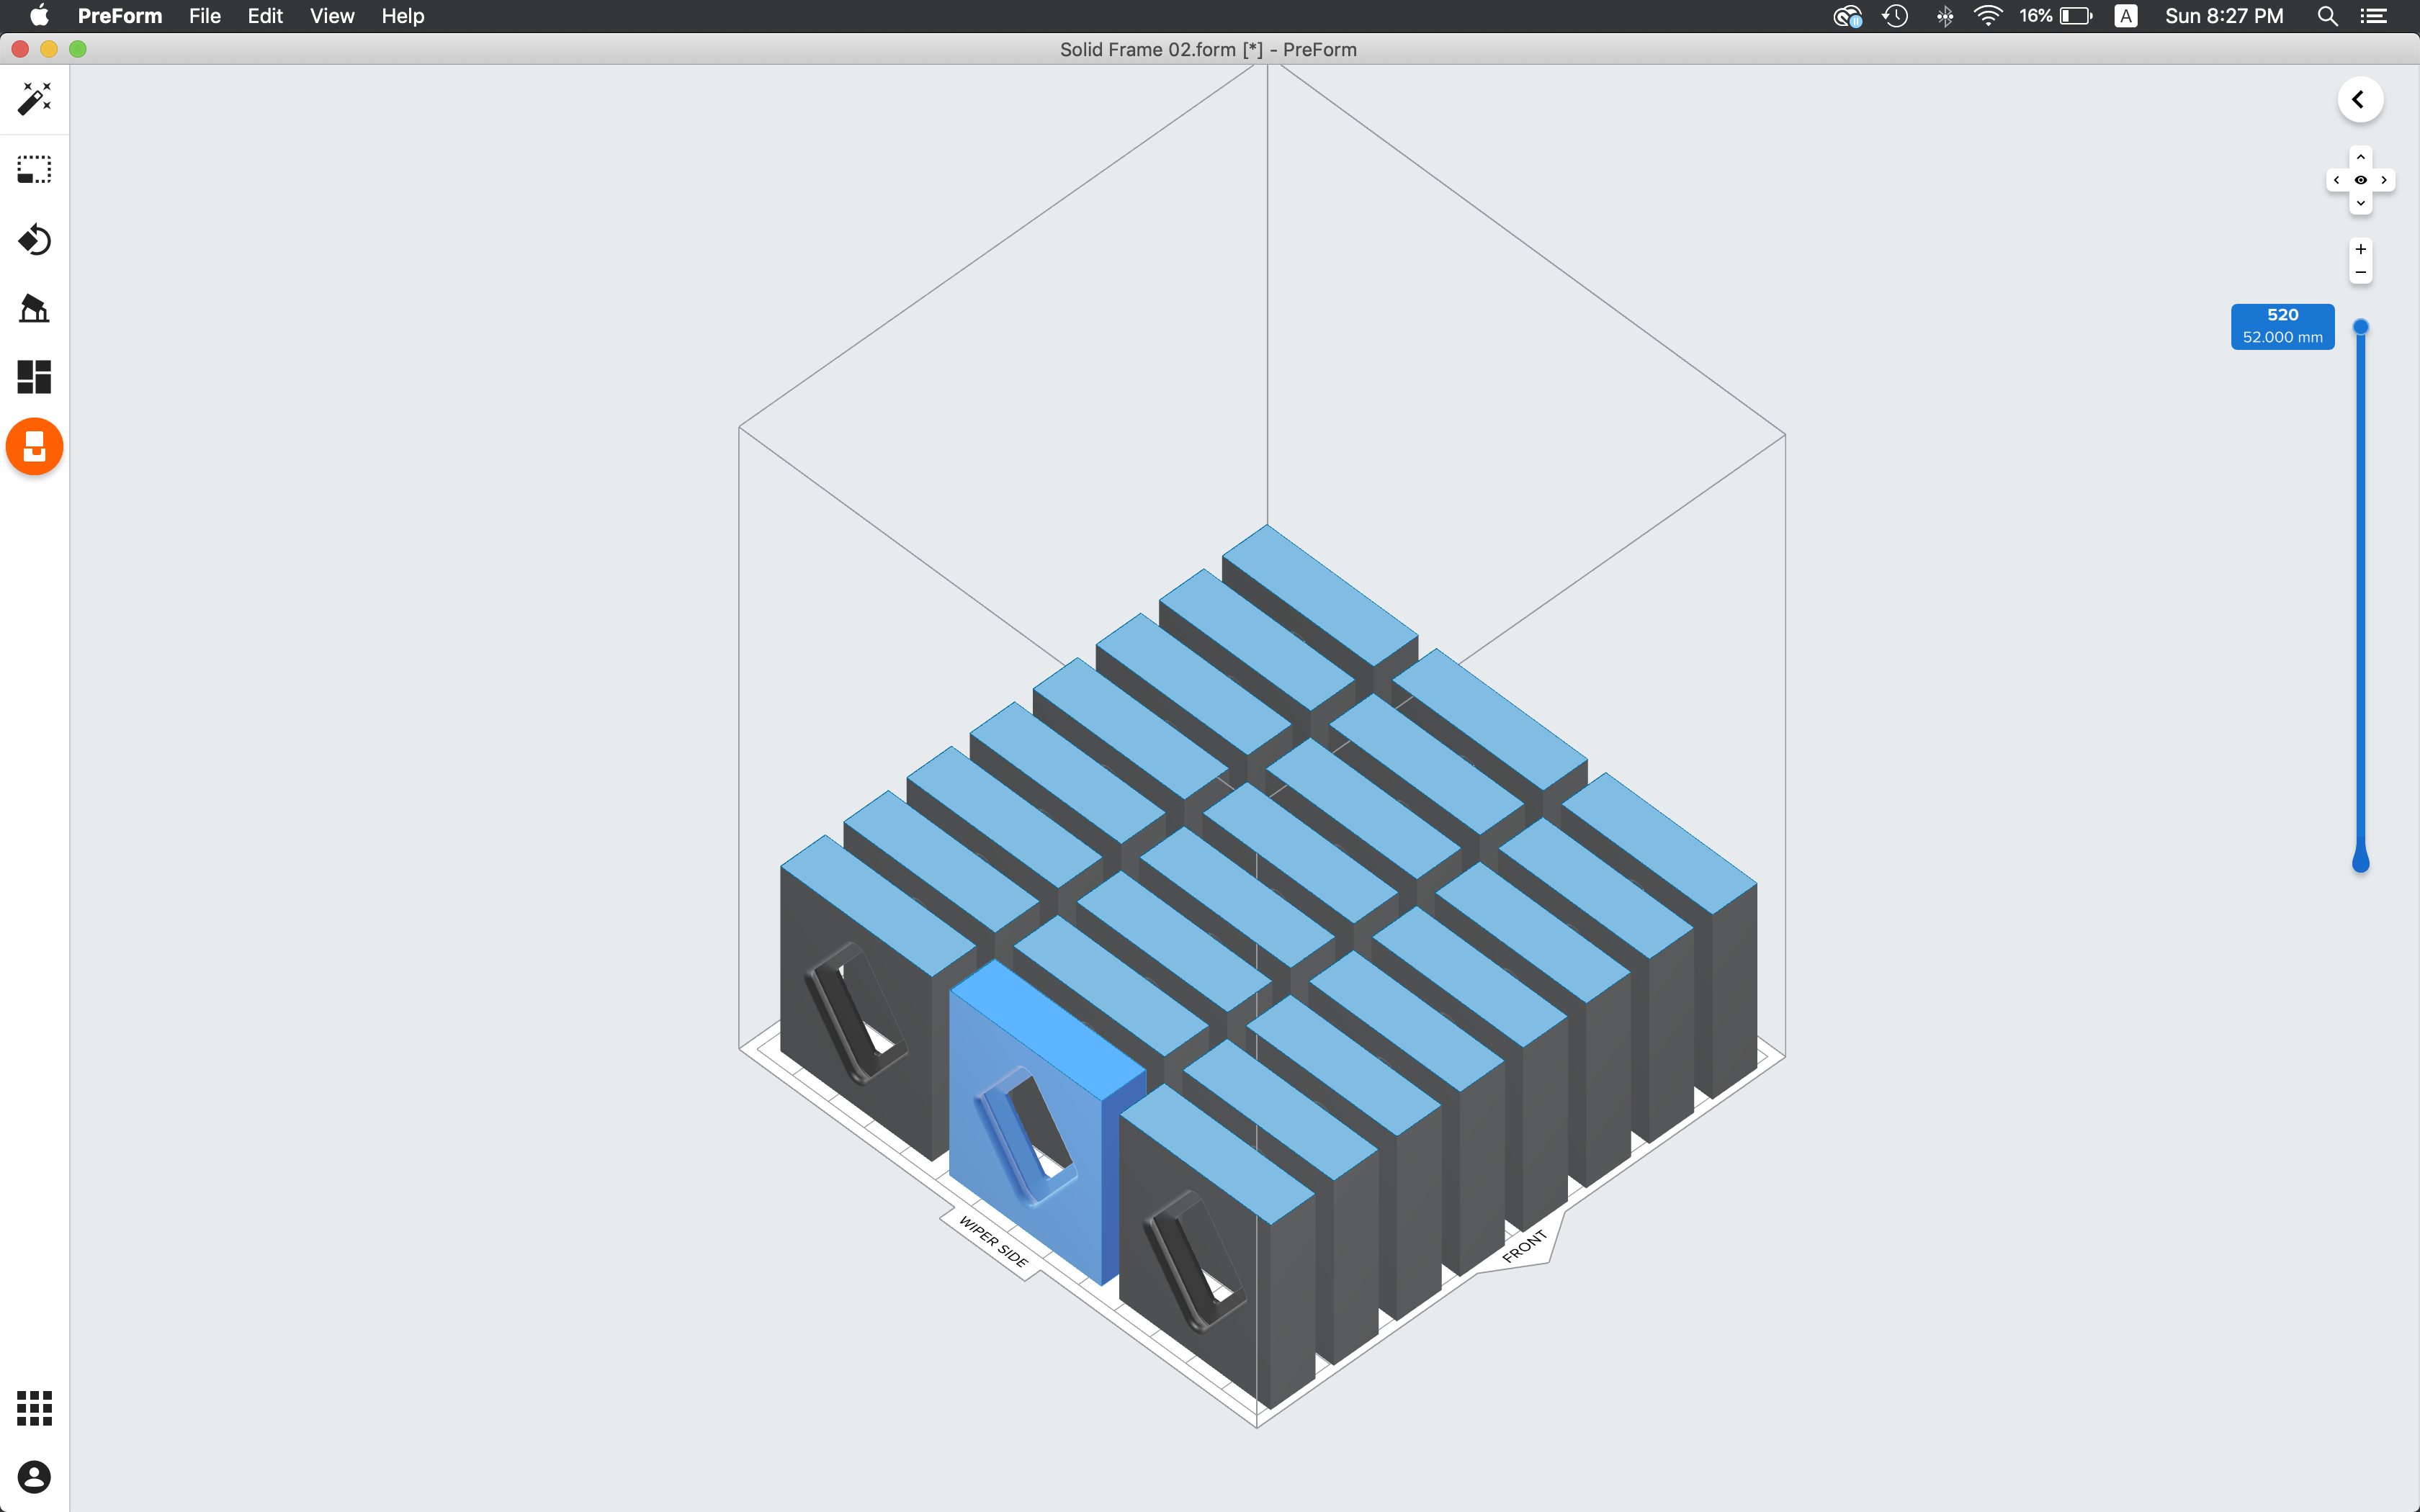This screenshot has height=1512, width=2420.
Task: Zoom out with the minus button
Action: 2361,272
